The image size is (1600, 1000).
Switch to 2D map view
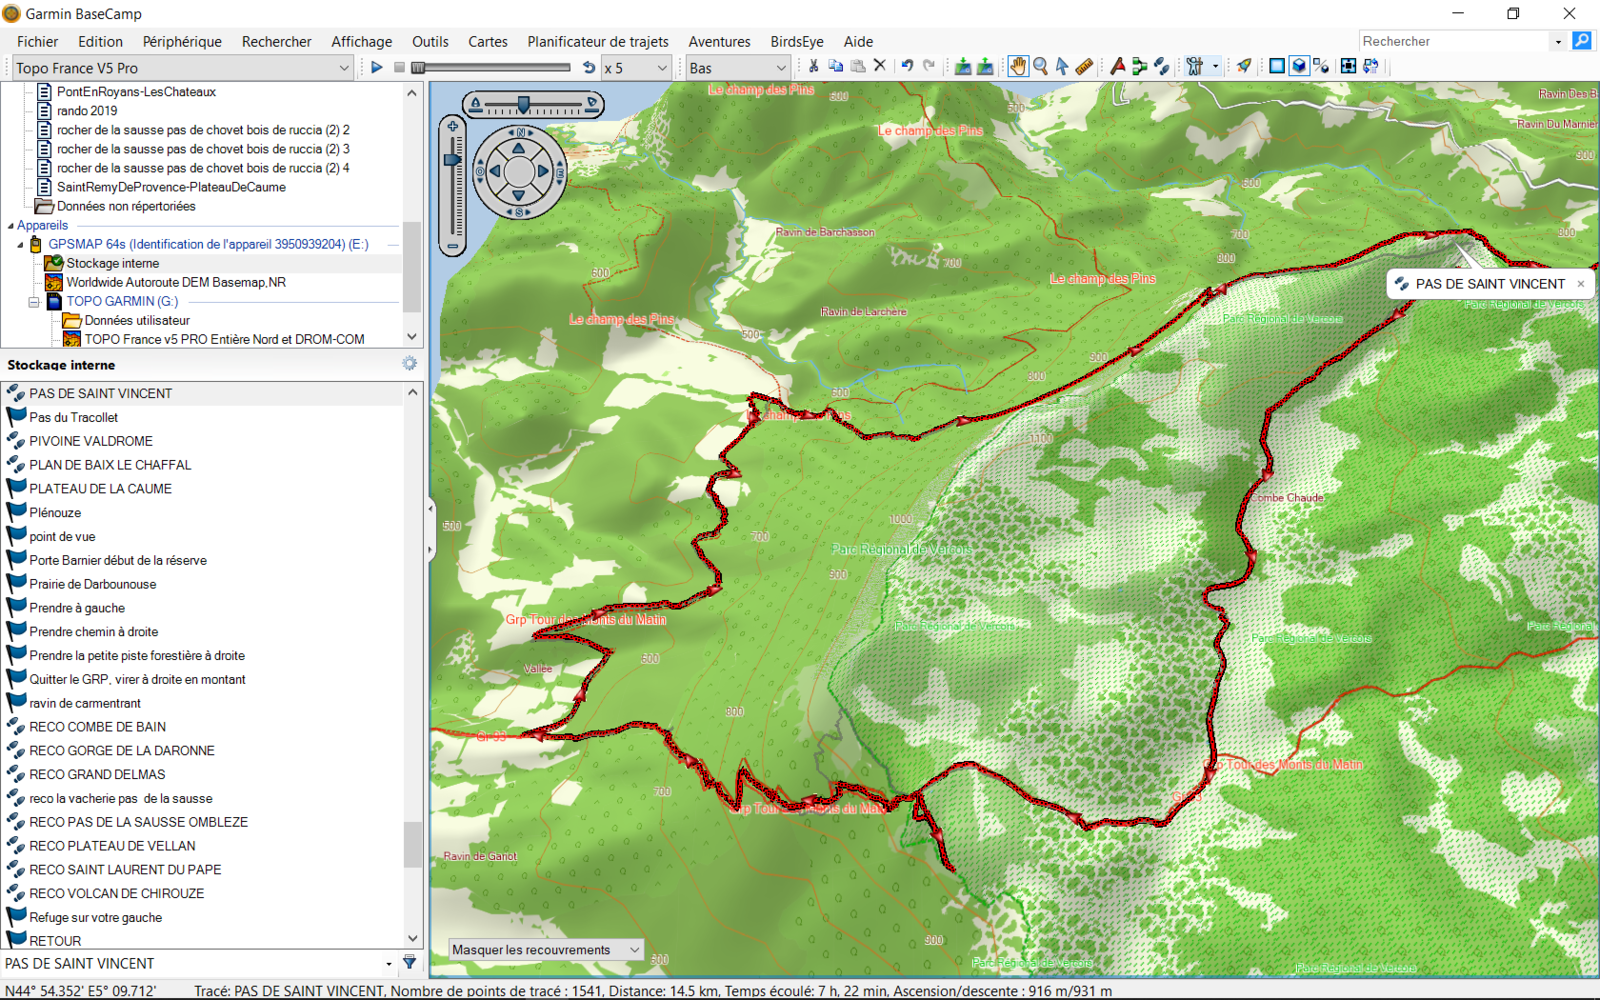[x=1277, y=66]
